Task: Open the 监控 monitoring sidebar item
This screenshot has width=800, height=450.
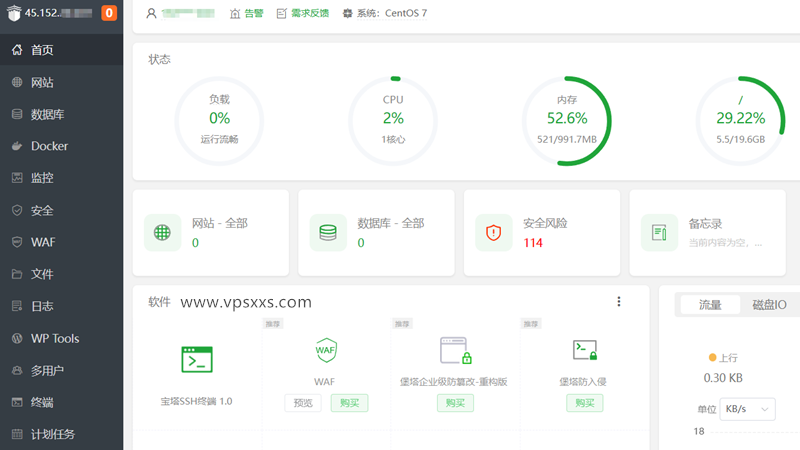Action: pyautogui.click(x=61, y=178)
